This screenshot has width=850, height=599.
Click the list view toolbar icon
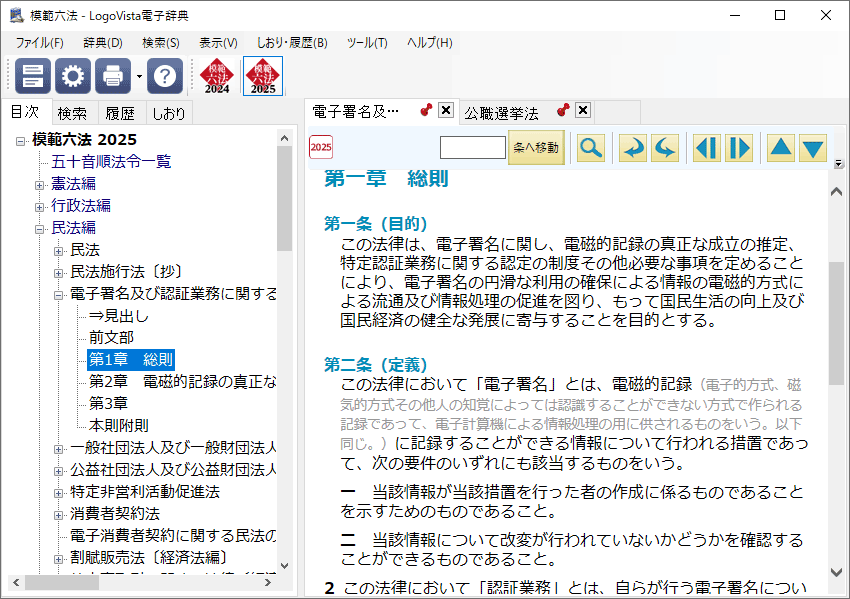tap(33, 76)
